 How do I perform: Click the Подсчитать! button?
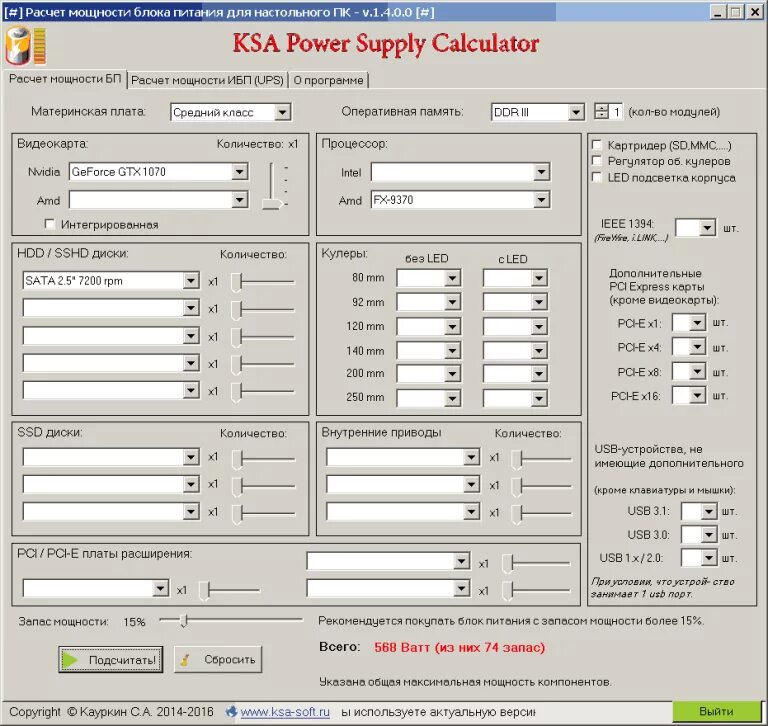(110, 659)
